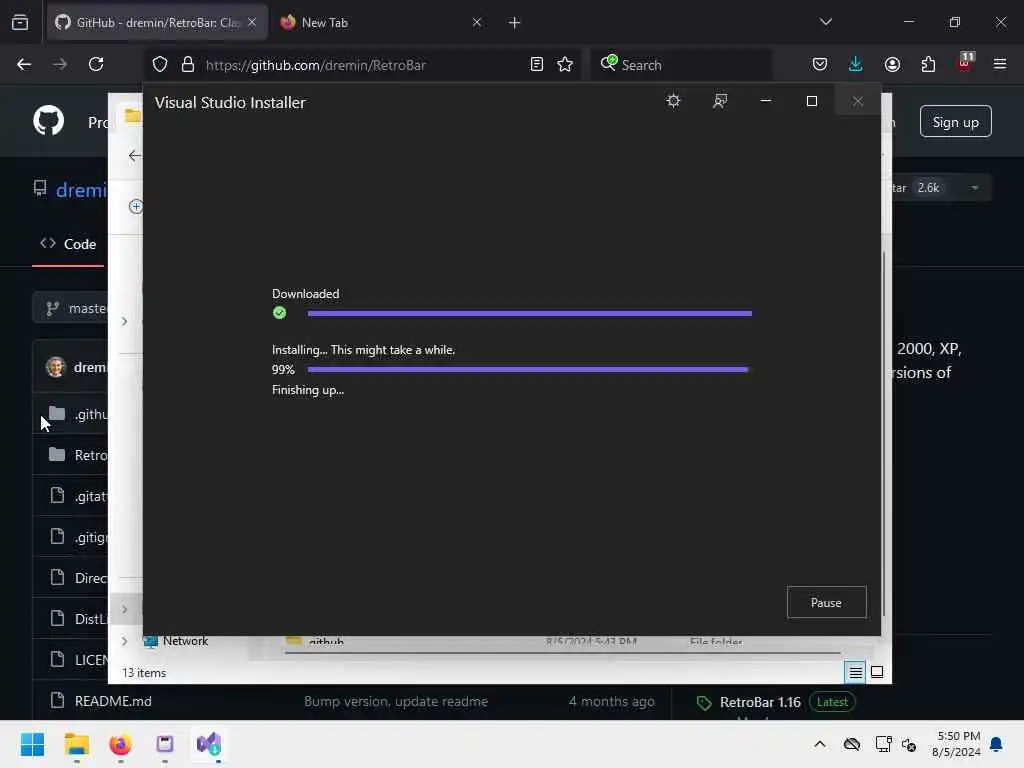
Task: Click the 13 items status text
Action: click(144, 673)
